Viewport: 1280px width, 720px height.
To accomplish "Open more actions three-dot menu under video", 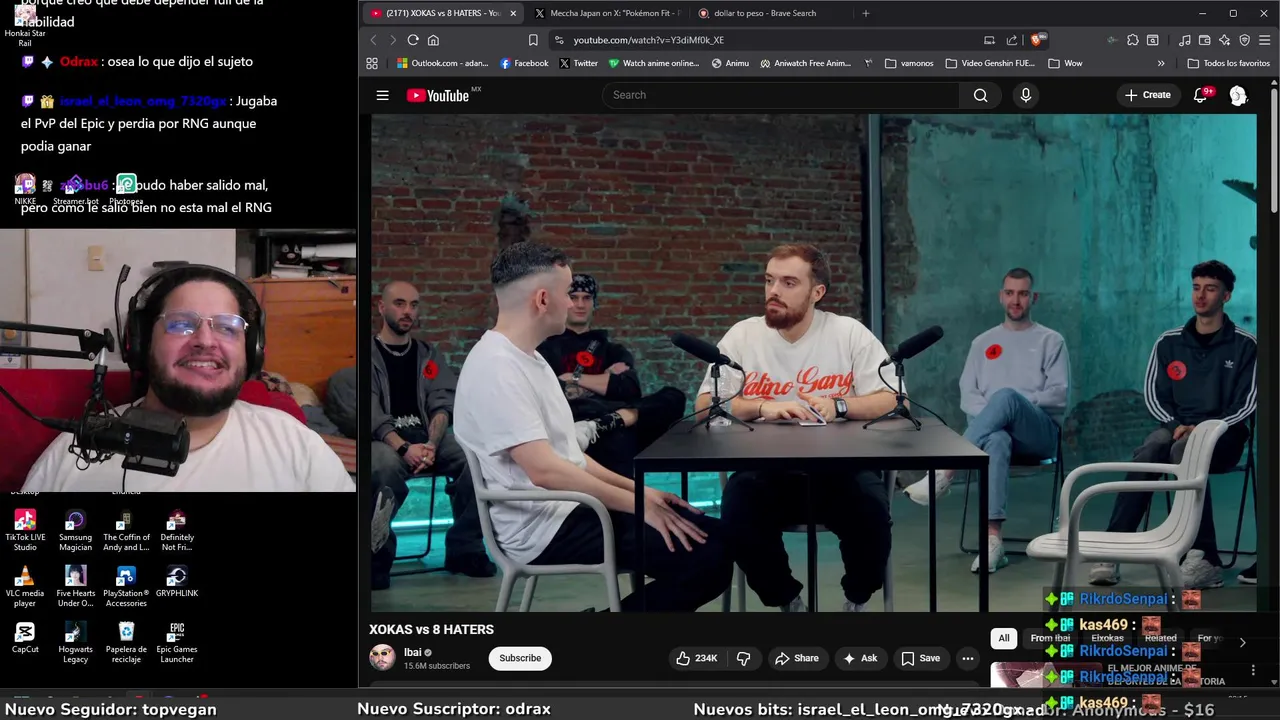I will [x=967, y=658].
